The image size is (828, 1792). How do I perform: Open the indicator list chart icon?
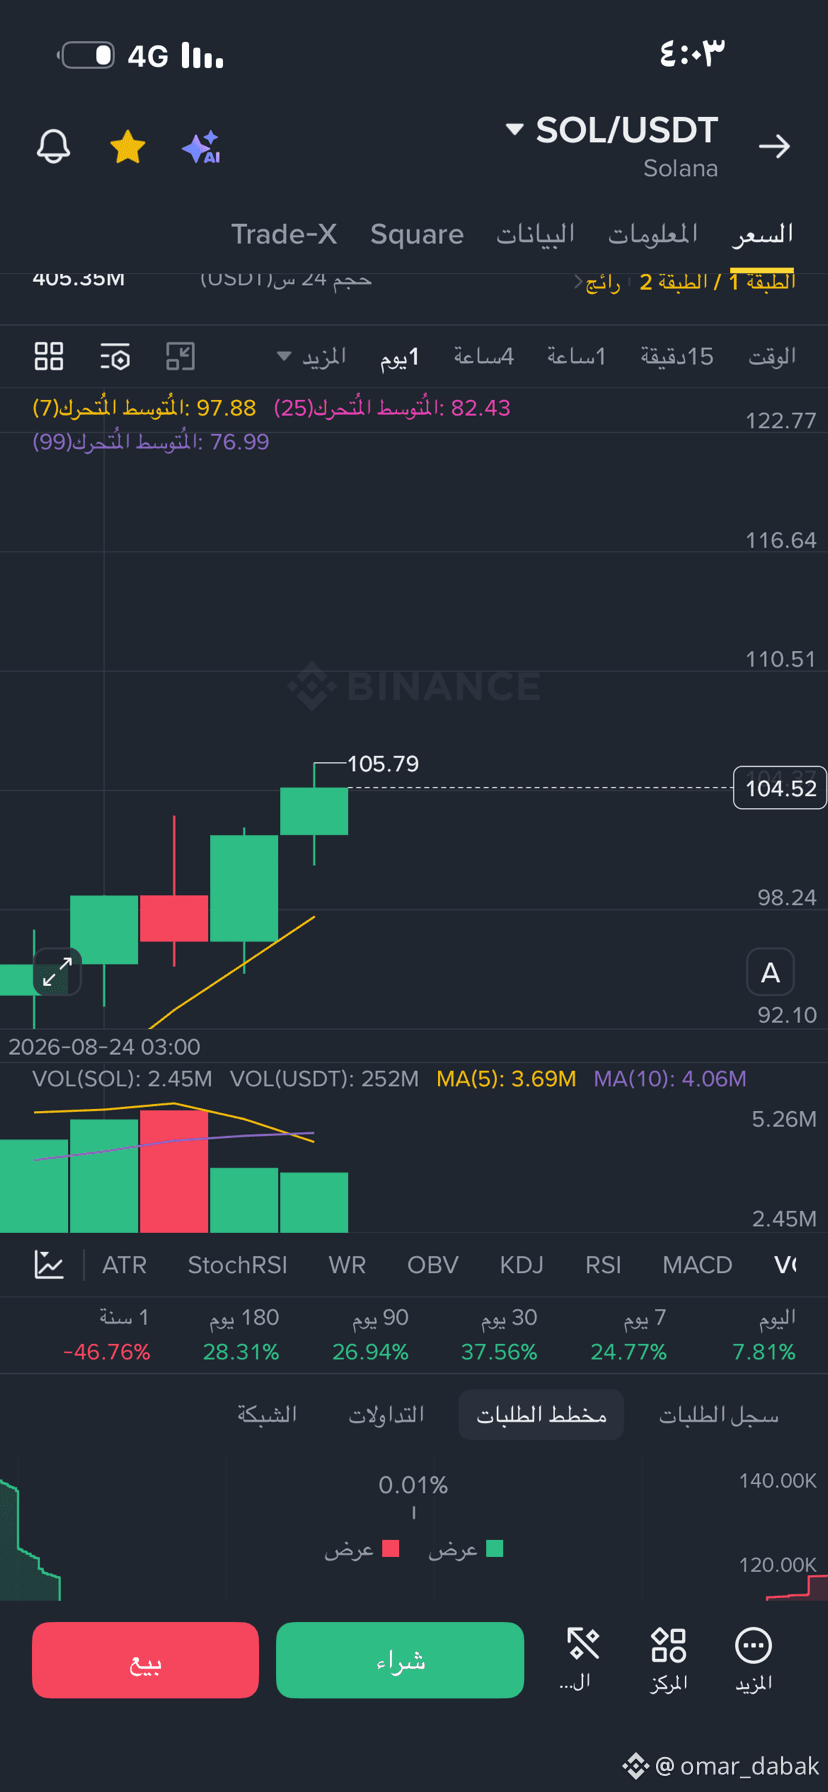(49, 1265)
